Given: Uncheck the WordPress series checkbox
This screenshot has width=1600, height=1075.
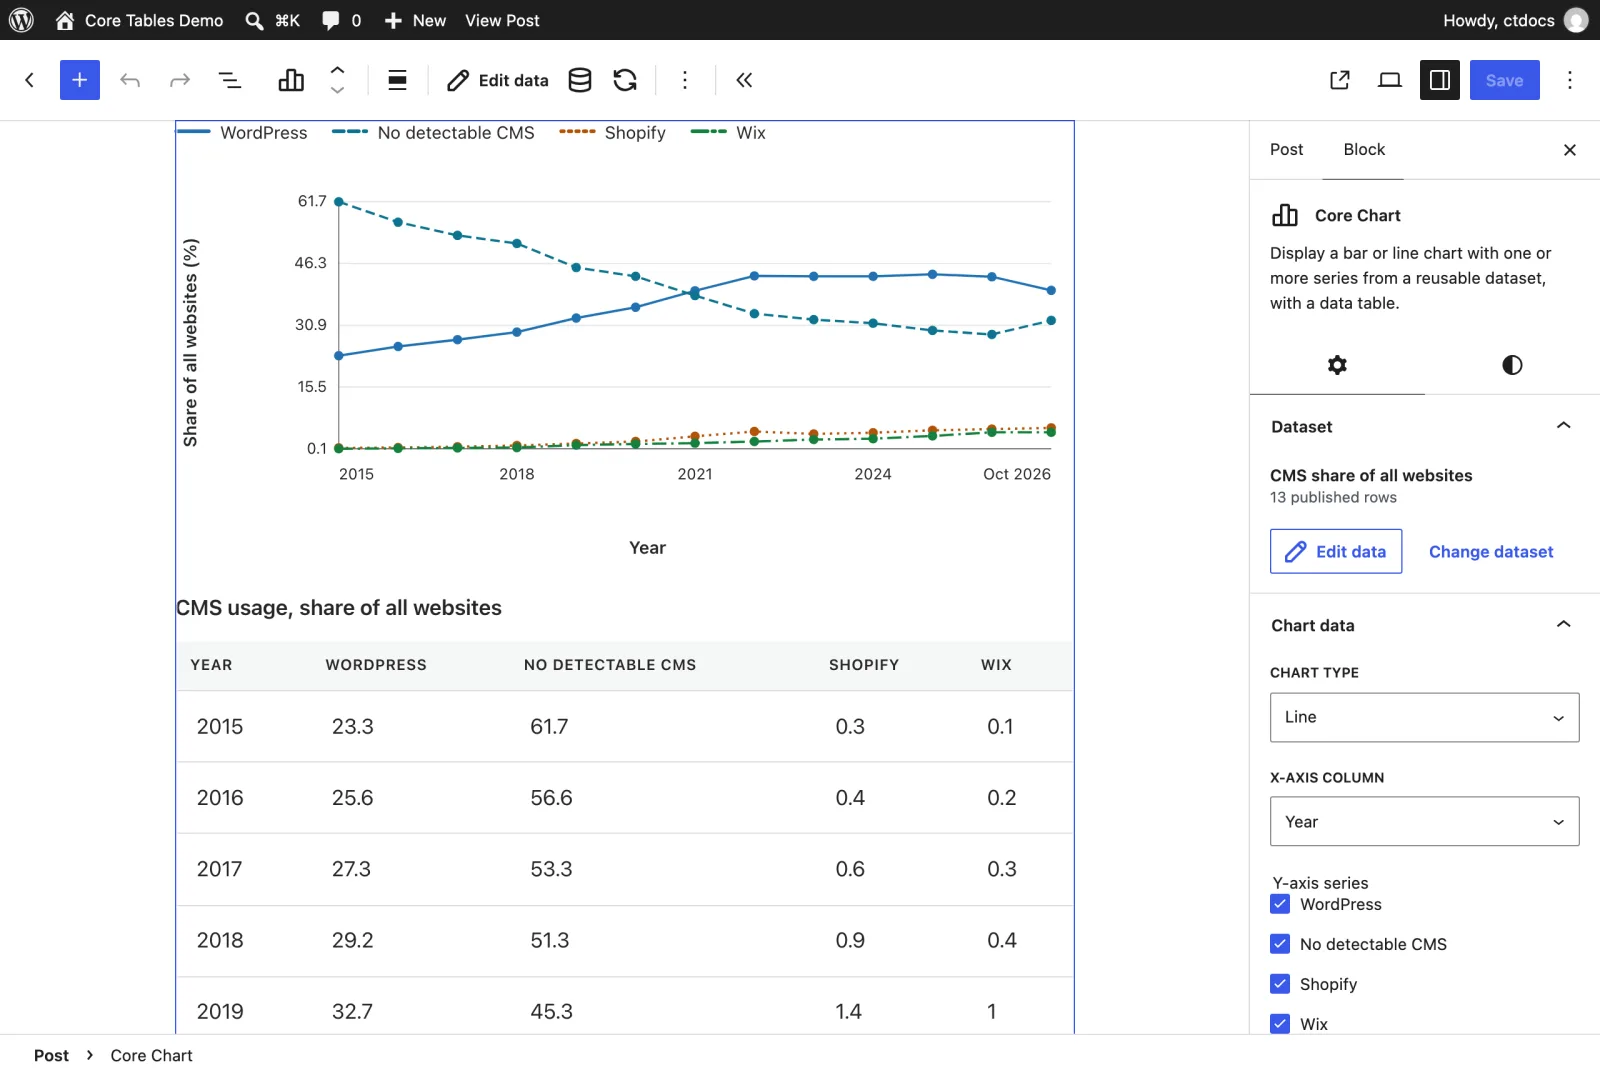Looking at the screenshot, I should click(1280, 904).
